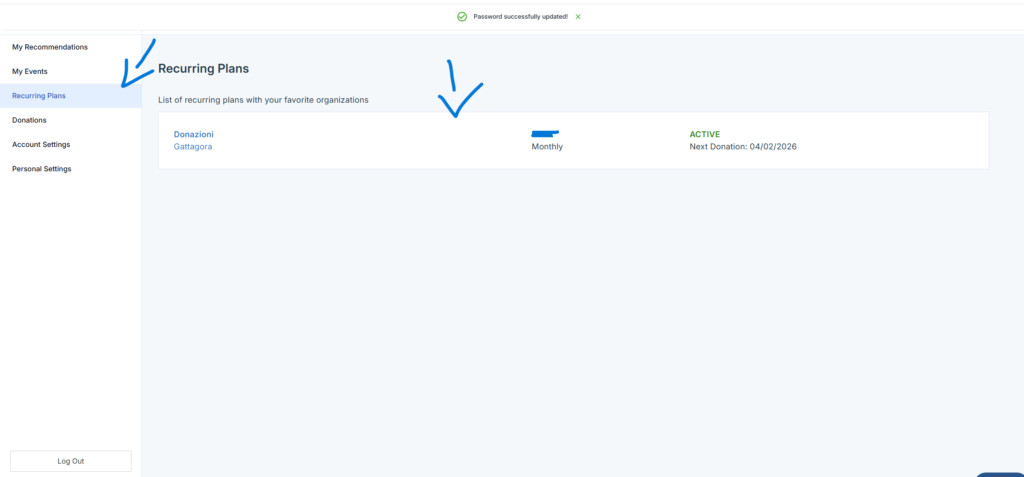The height and width of the screenshot is (477, 1024).
Task: Open the blue widget at bottom-right corner
Action: pyautogui.click(x=1000, y=473)
